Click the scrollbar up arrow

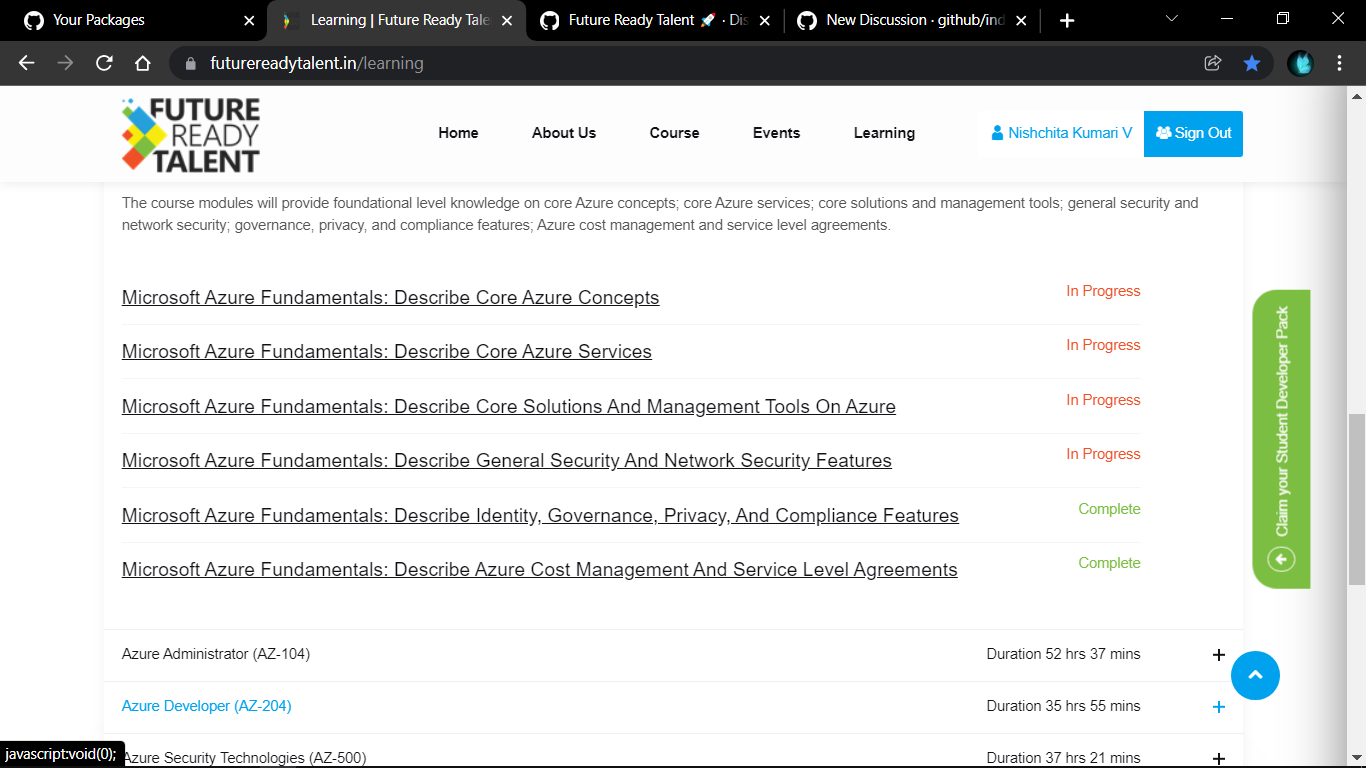[1357, 96]
